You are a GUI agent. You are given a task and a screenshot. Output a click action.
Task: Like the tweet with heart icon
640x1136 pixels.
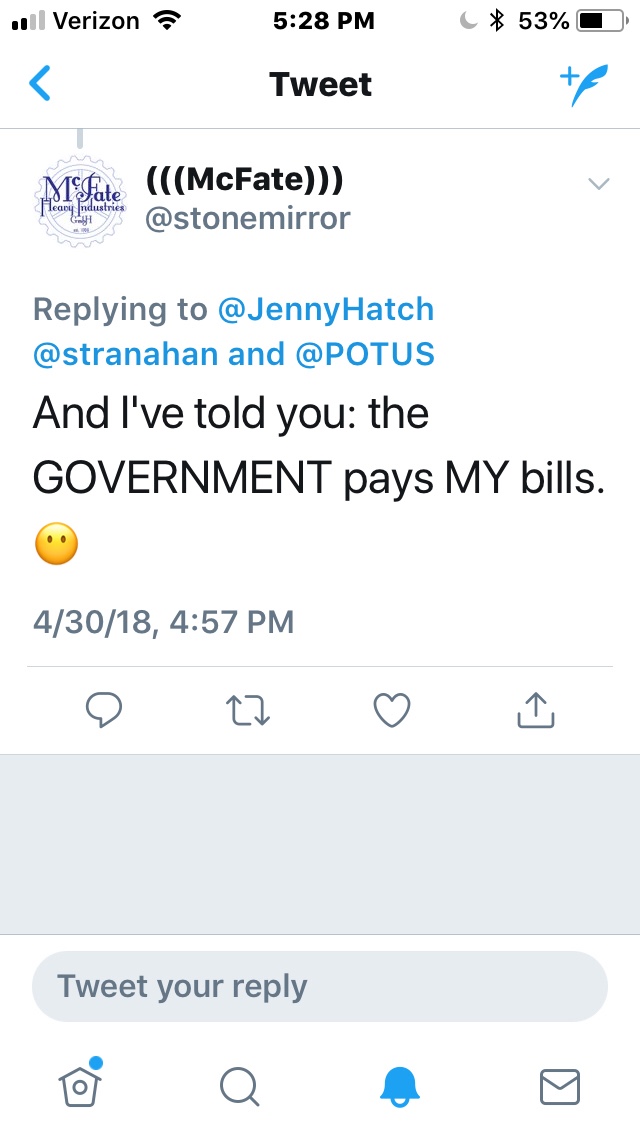[392, 709]
